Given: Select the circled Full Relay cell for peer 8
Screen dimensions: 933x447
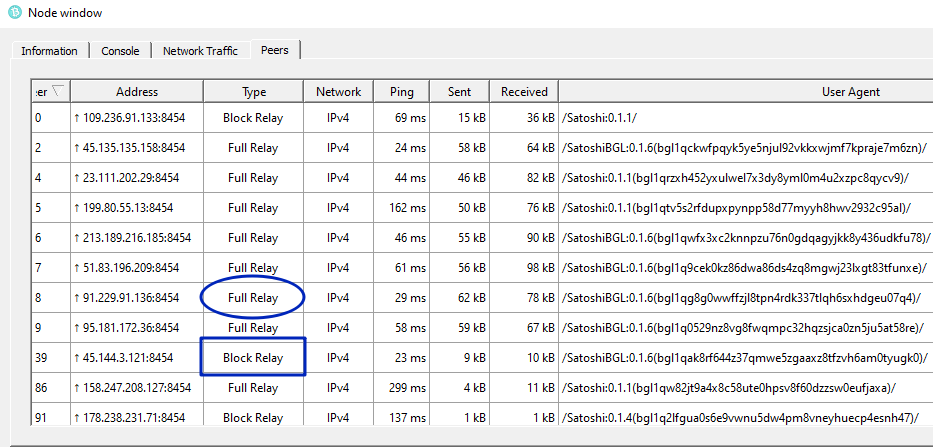Looking at the screenshot, I should [253, 298].
